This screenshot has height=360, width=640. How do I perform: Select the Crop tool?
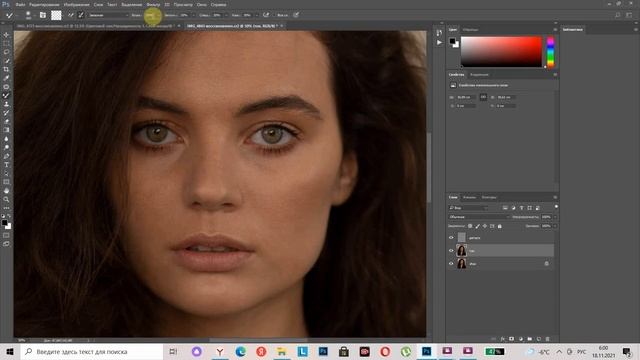click(6, 69)
